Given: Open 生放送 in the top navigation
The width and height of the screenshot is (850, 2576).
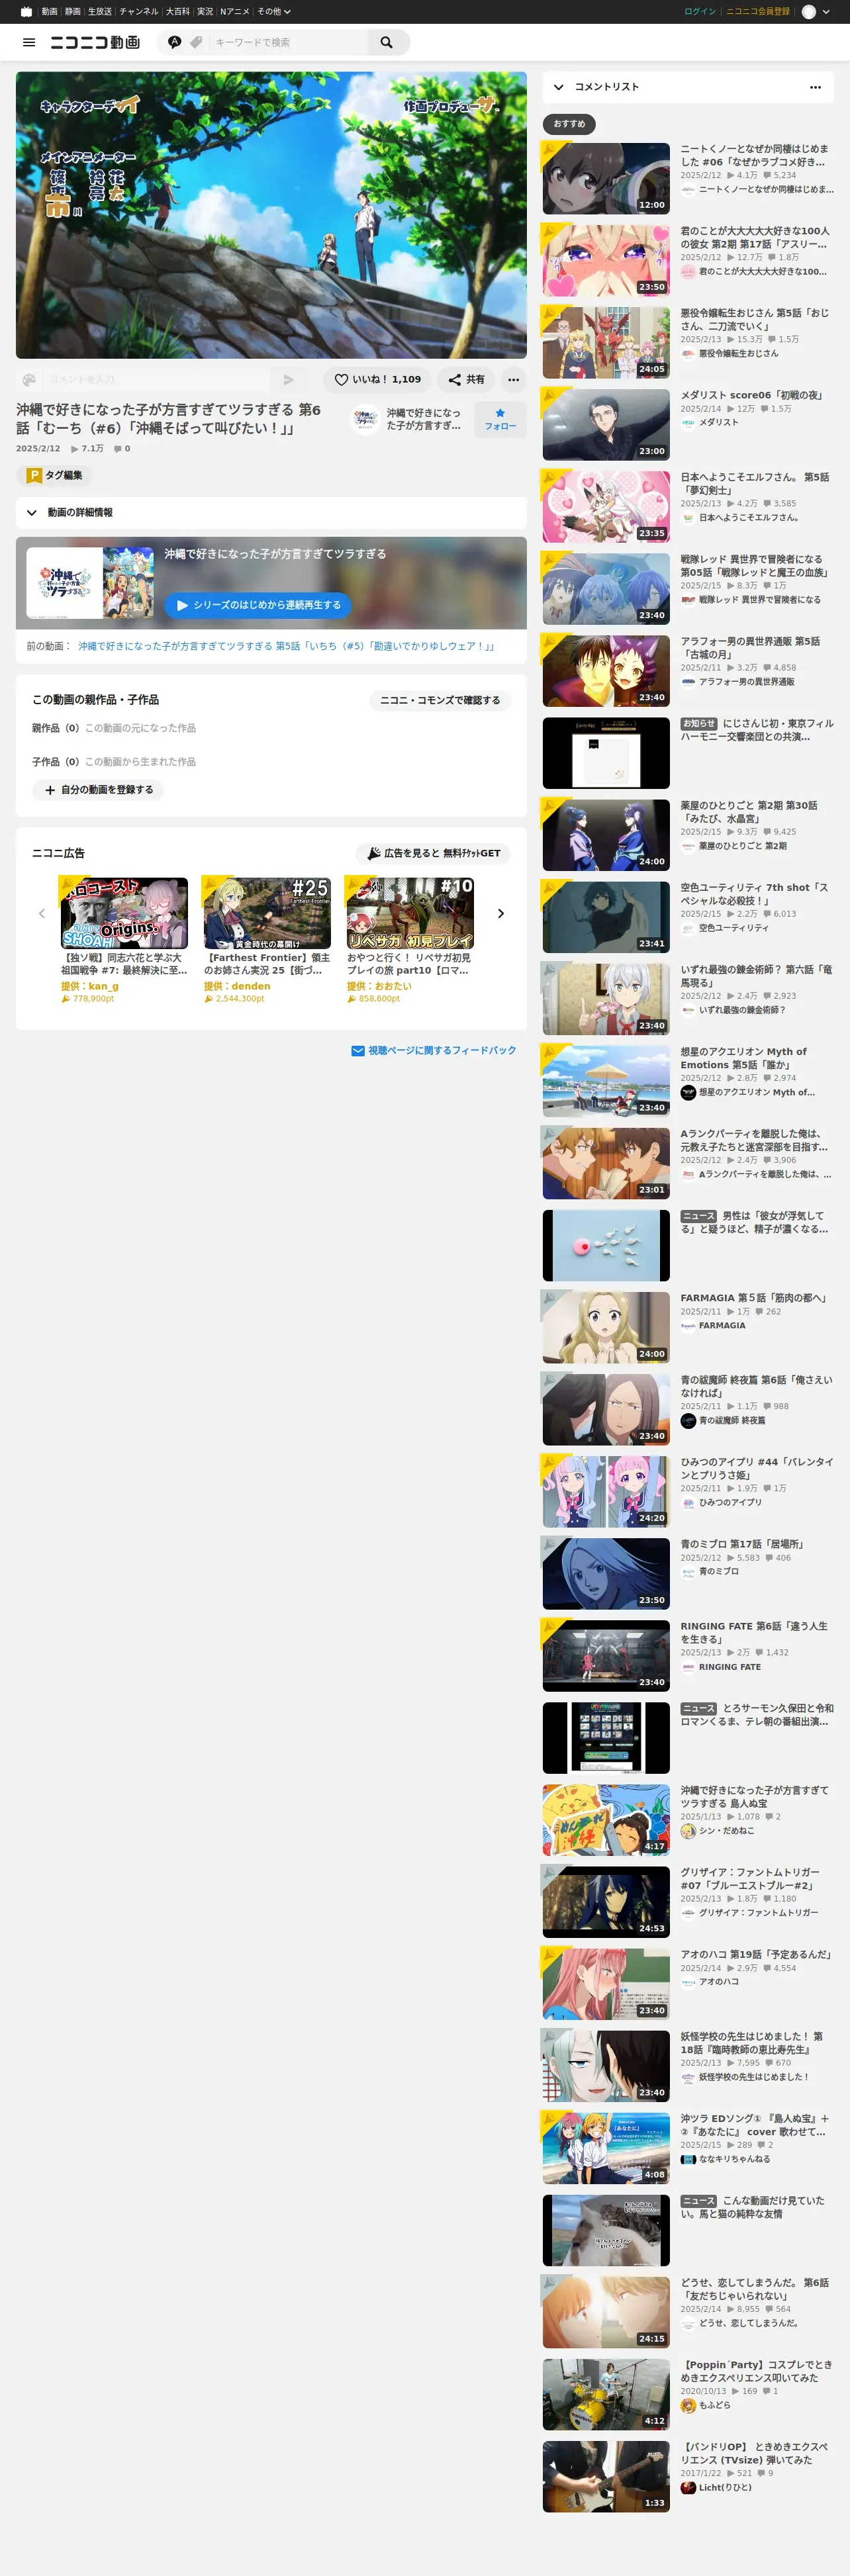Looking at the screenshot, I should point(100,12).
